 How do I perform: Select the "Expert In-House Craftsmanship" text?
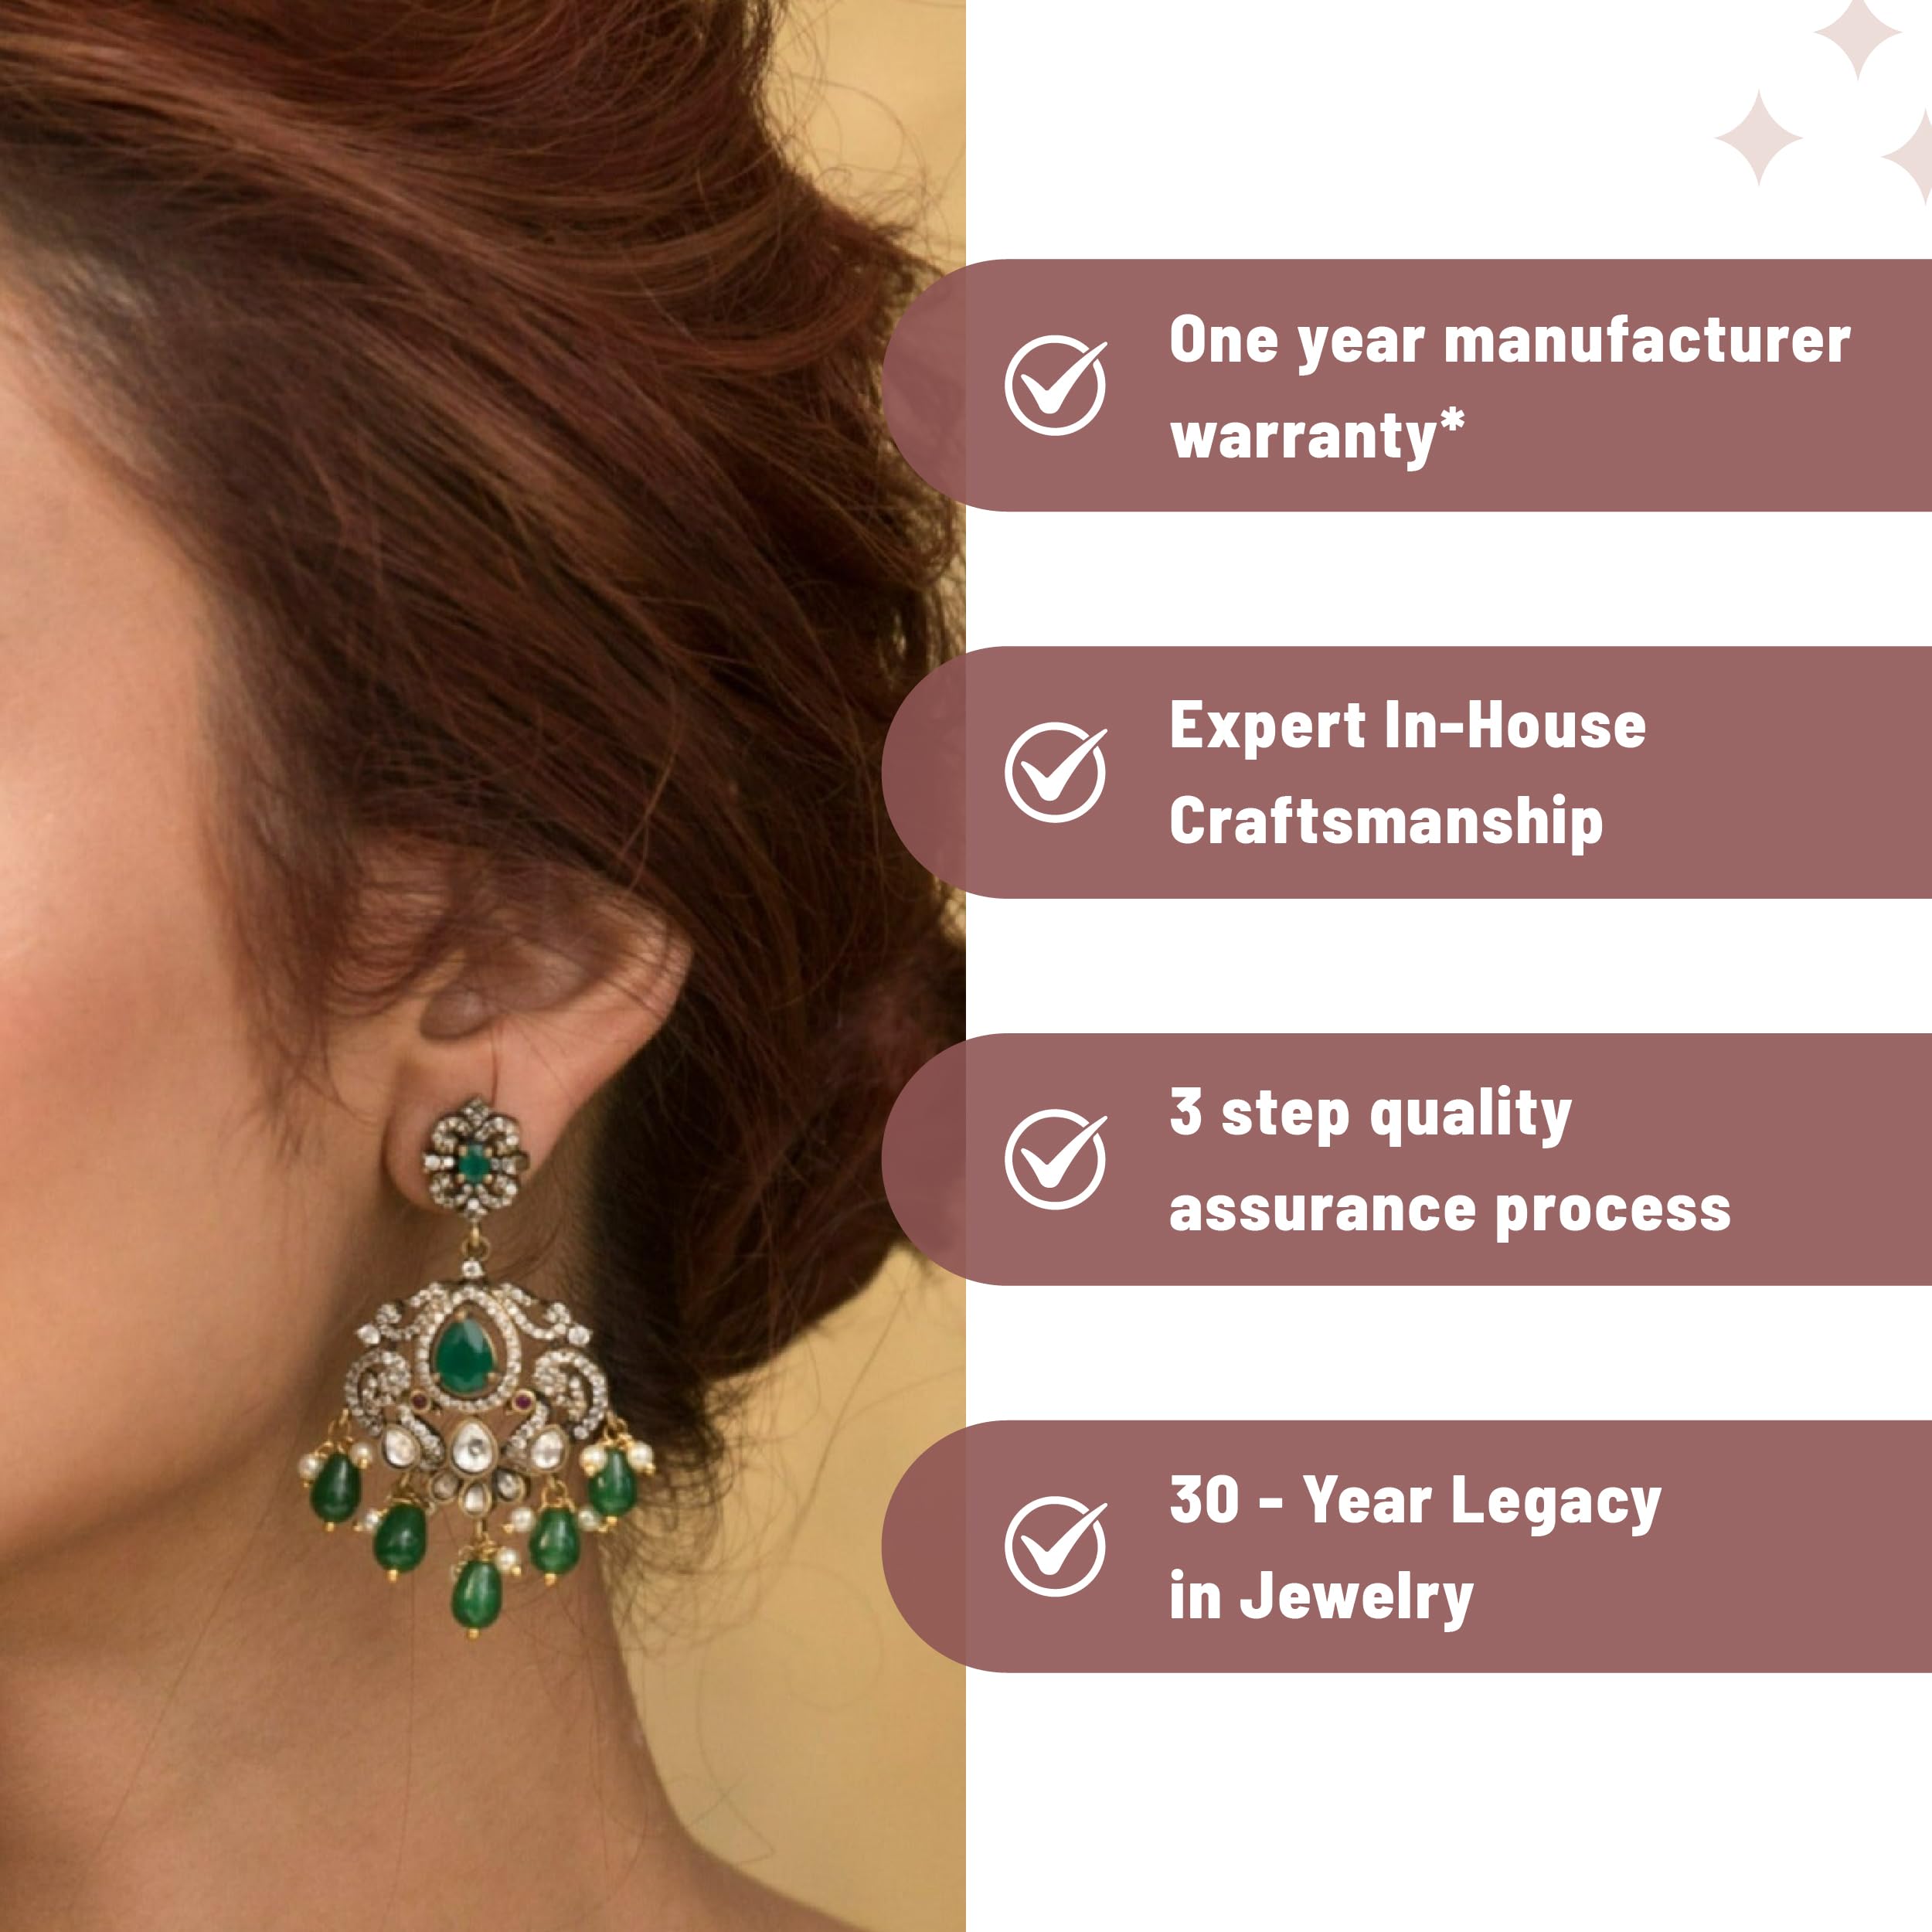1407,774
